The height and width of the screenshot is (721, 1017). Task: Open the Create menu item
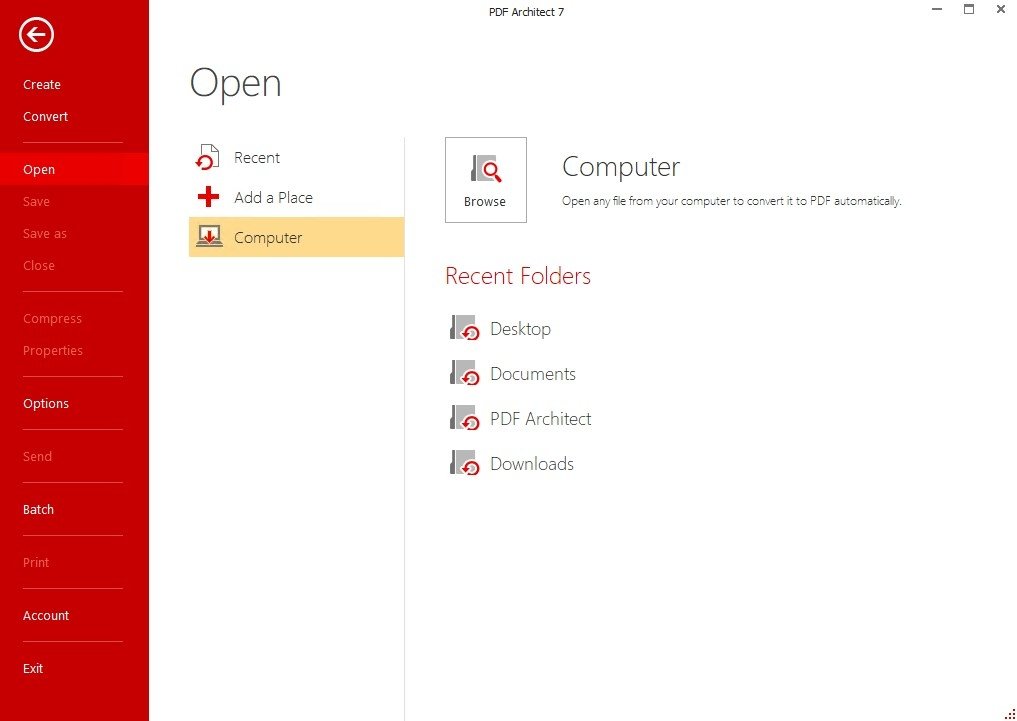pyautogui.click(x=42, y=84)
